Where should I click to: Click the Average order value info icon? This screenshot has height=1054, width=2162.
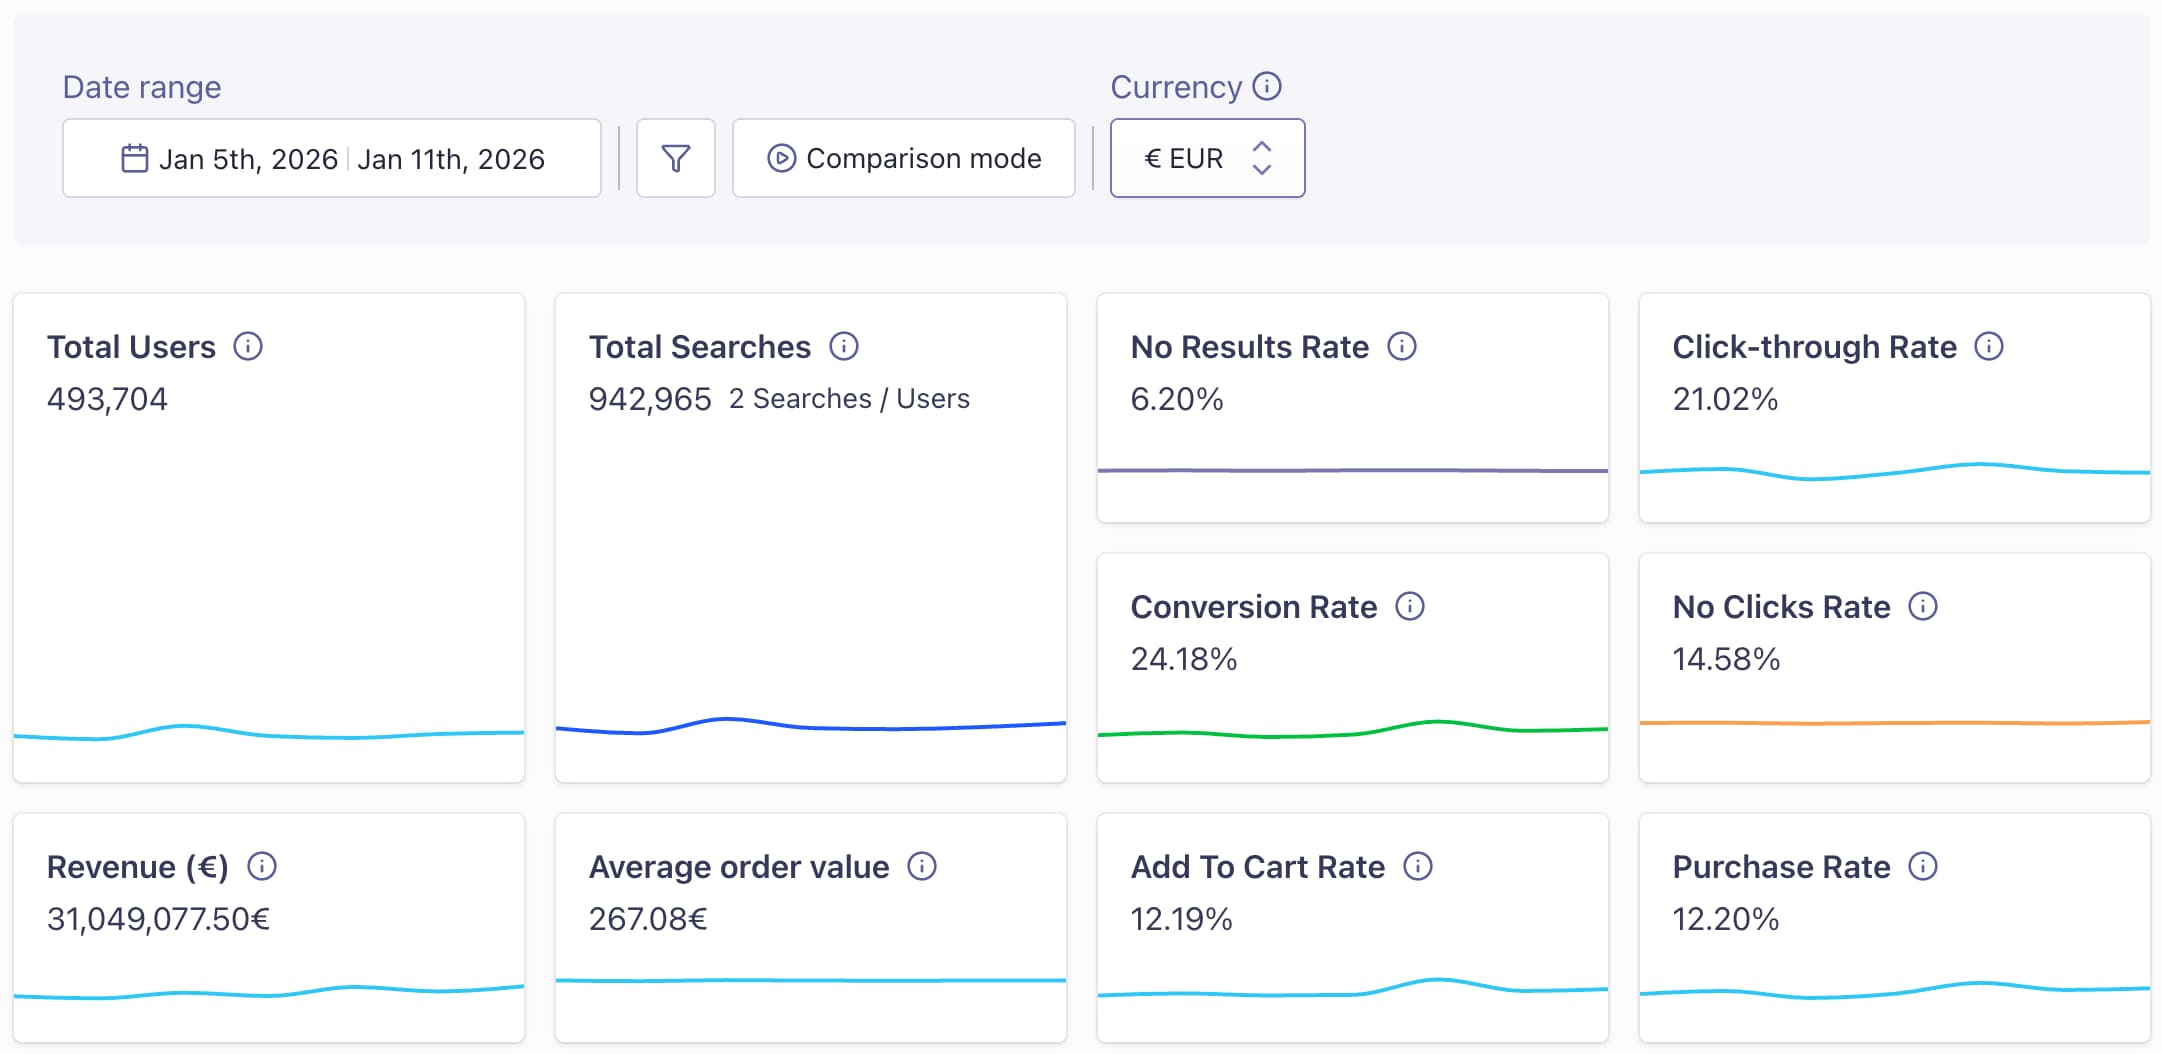click(924, 866)
